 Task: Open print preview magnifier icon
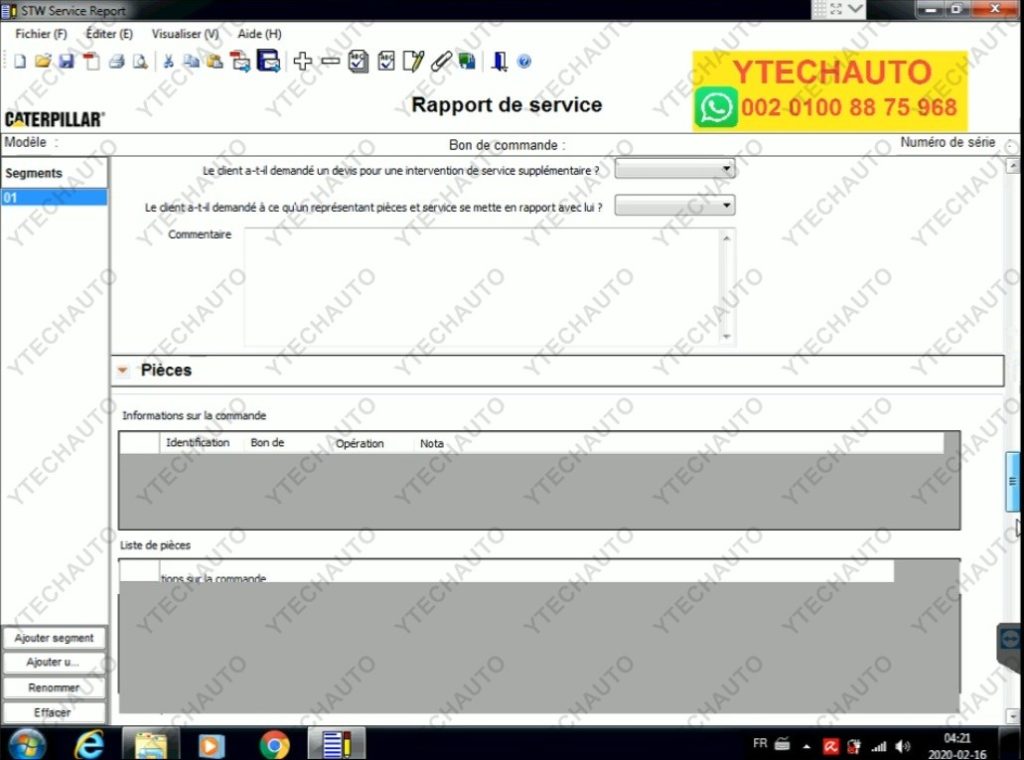pos(140,61)
